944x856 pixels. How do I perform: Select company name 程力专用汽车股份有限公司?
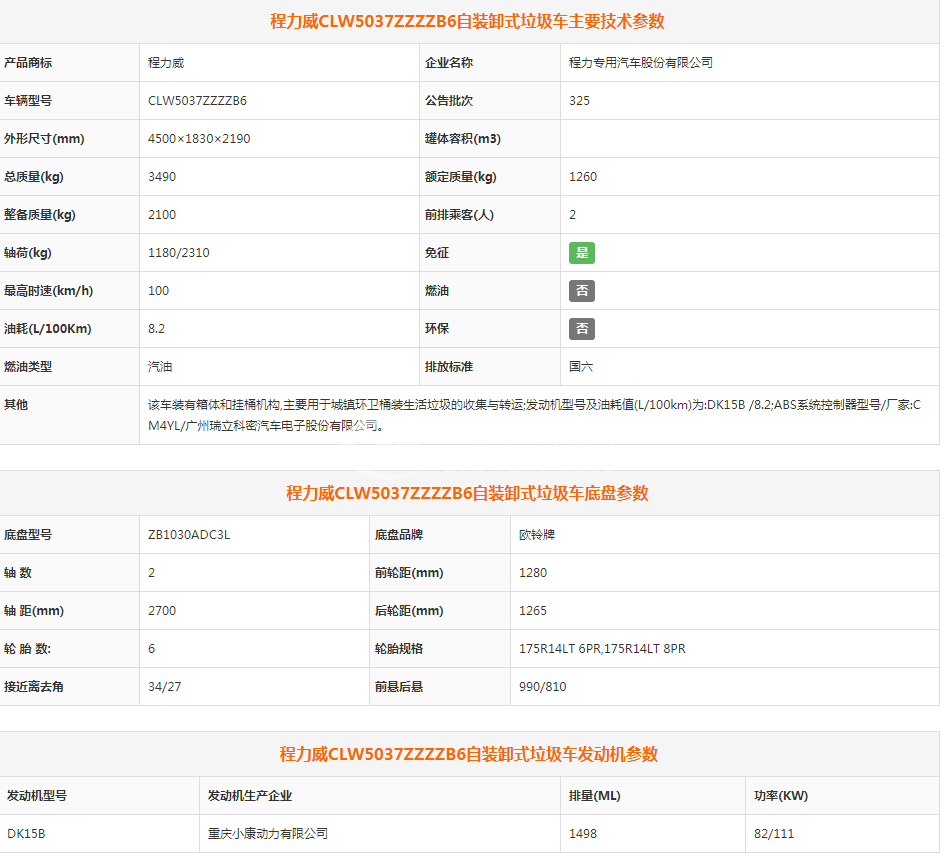641,63
